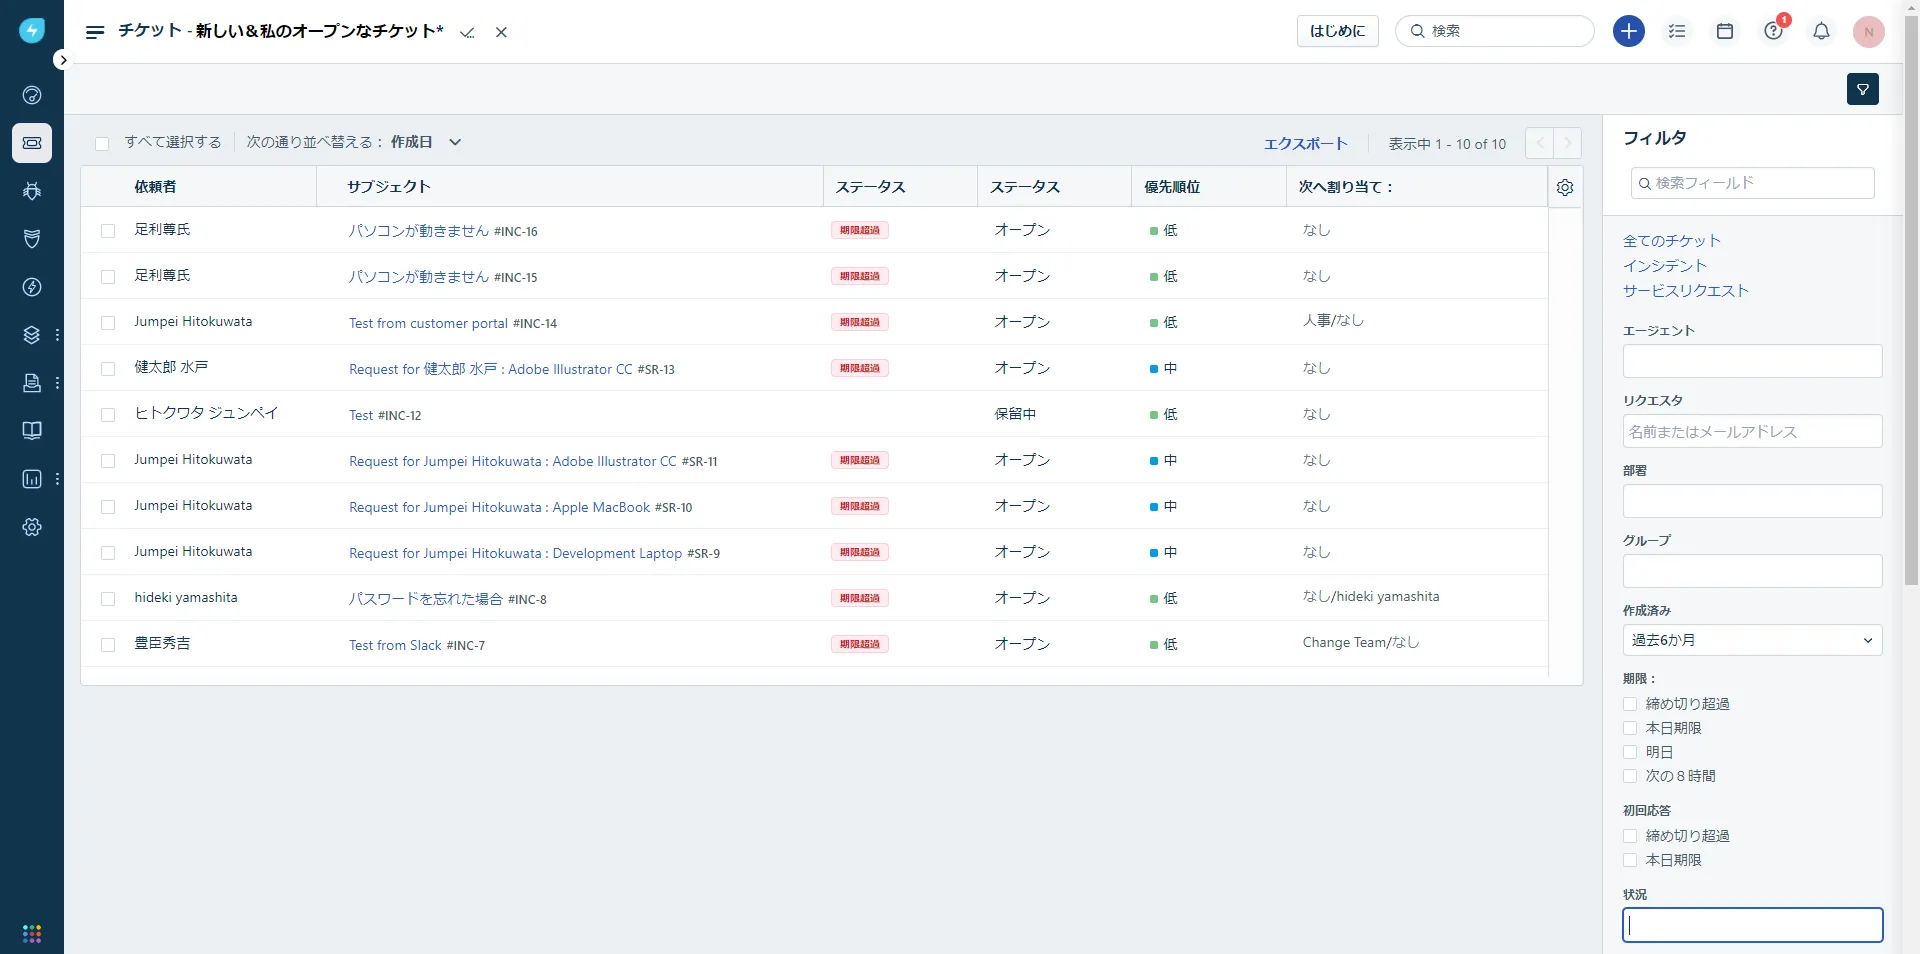Expand the sidebar with arrow toggle
Viewport: 1920px width, 954px height.
point(63,60)
